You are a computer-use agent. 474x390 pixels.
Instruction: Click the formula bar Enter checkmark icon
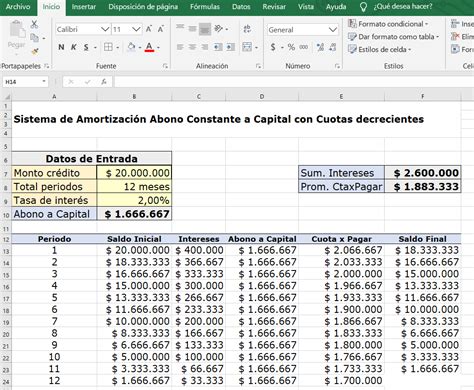(x=87, y=82)
